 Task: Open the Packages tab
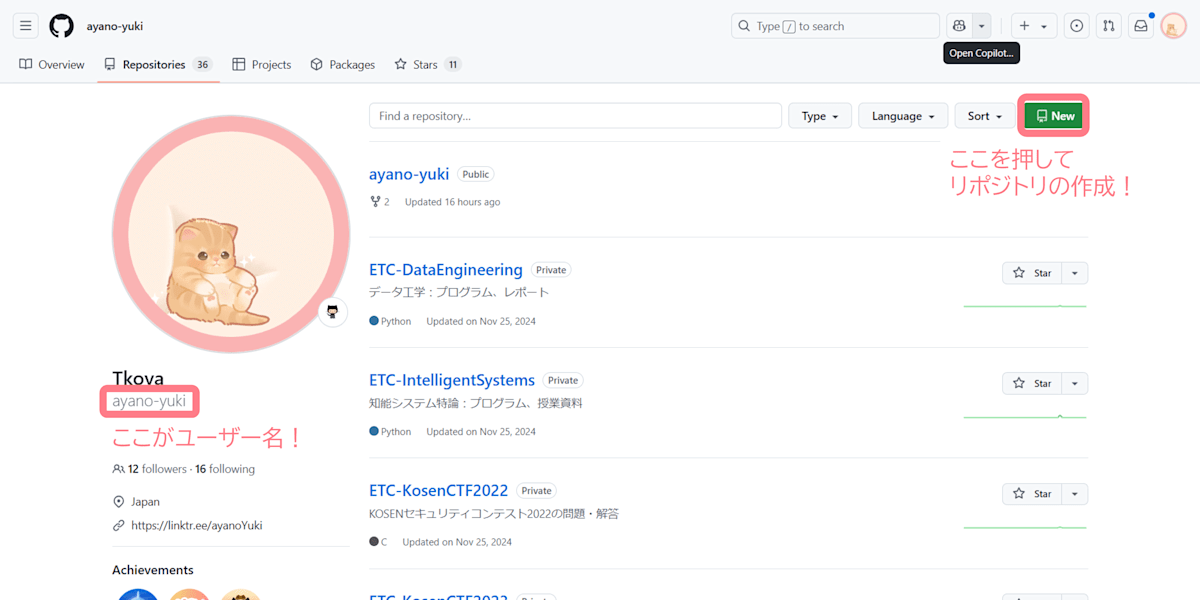pos(342,64)
